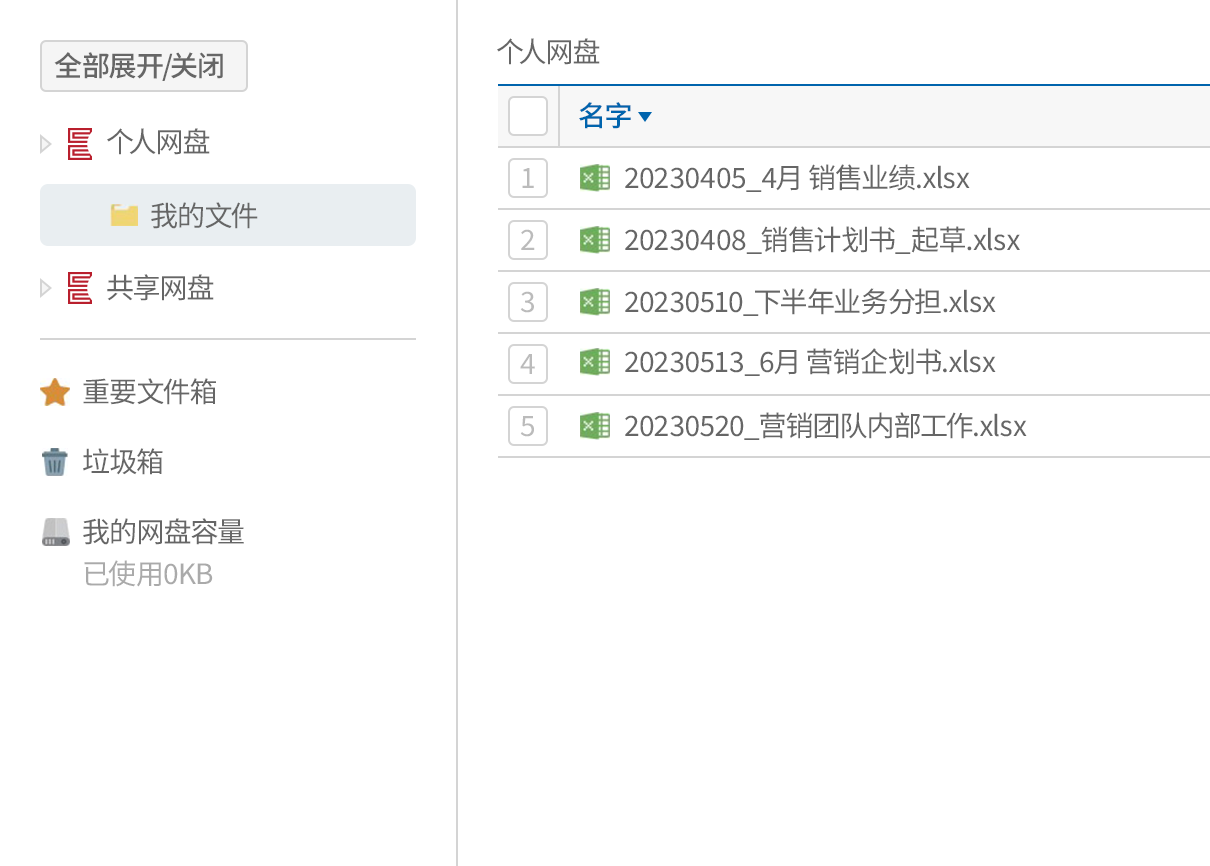
Task: Expand the 共享网盘 tree node arrow
Action: [45, 289]
